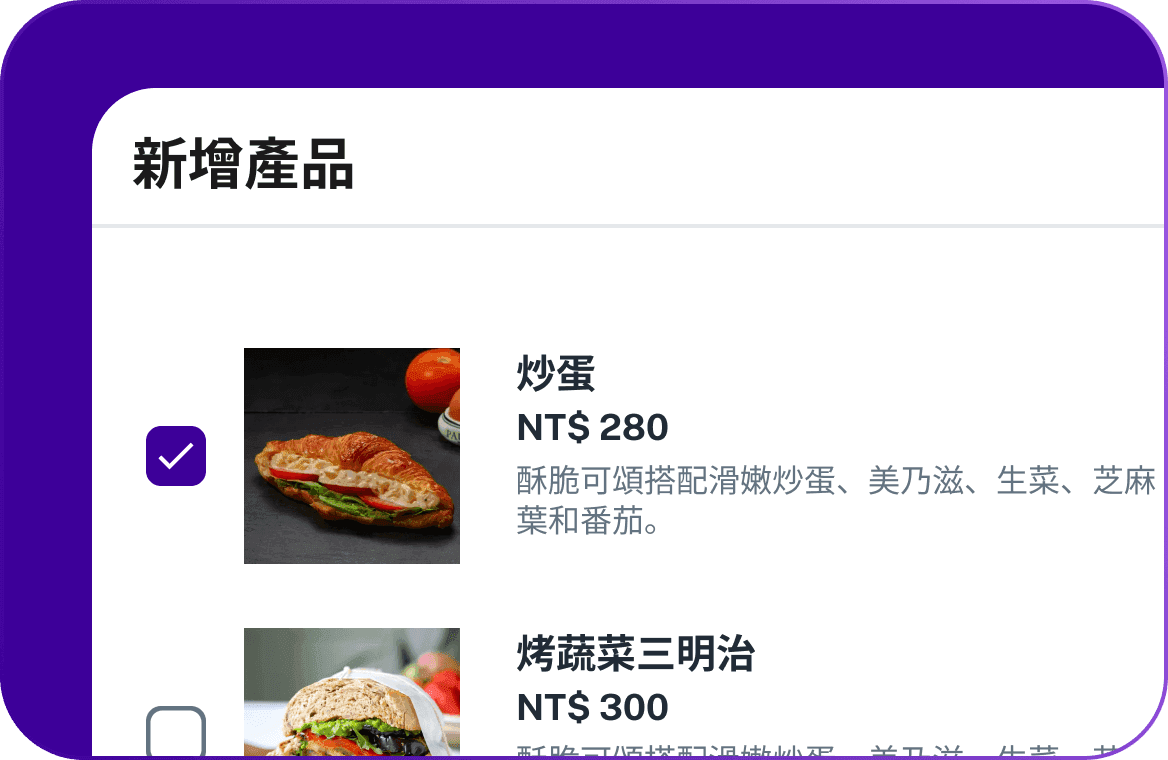Click the divider line below 新增產品
1168x760 pixels.
(x=629, y=226)
